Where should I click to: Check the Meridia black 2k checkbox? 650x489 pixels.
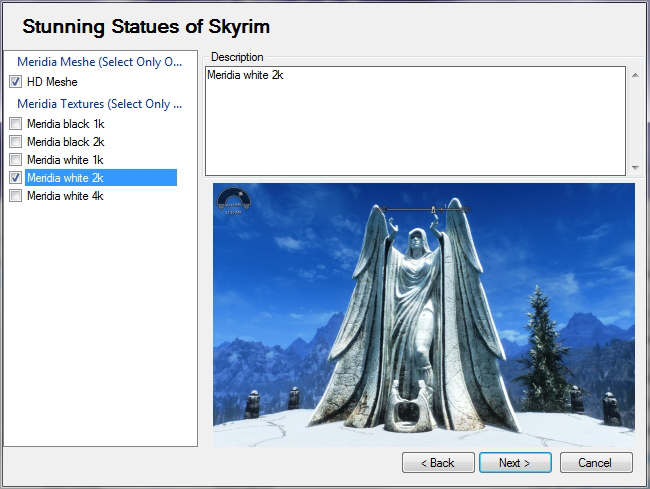(15, 142)
